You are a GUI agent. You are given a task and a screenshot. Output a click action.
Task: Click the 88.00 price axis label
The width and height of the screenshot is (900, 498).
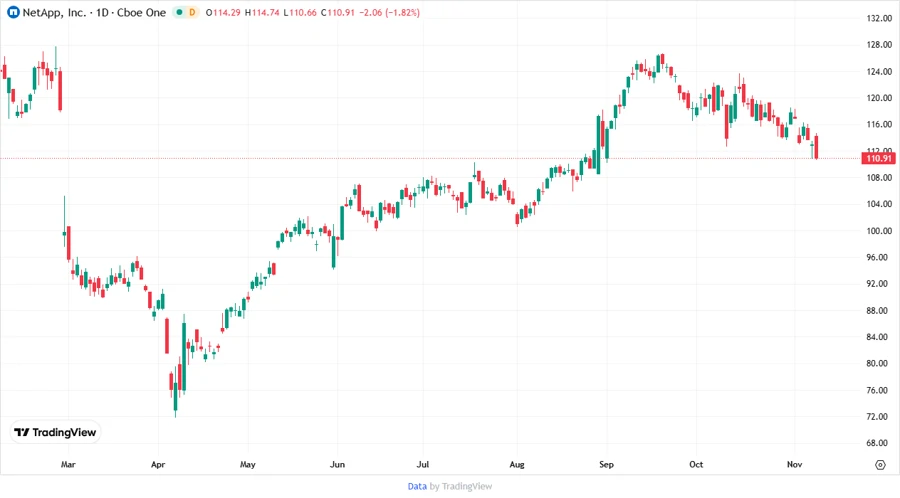[879, 310]
